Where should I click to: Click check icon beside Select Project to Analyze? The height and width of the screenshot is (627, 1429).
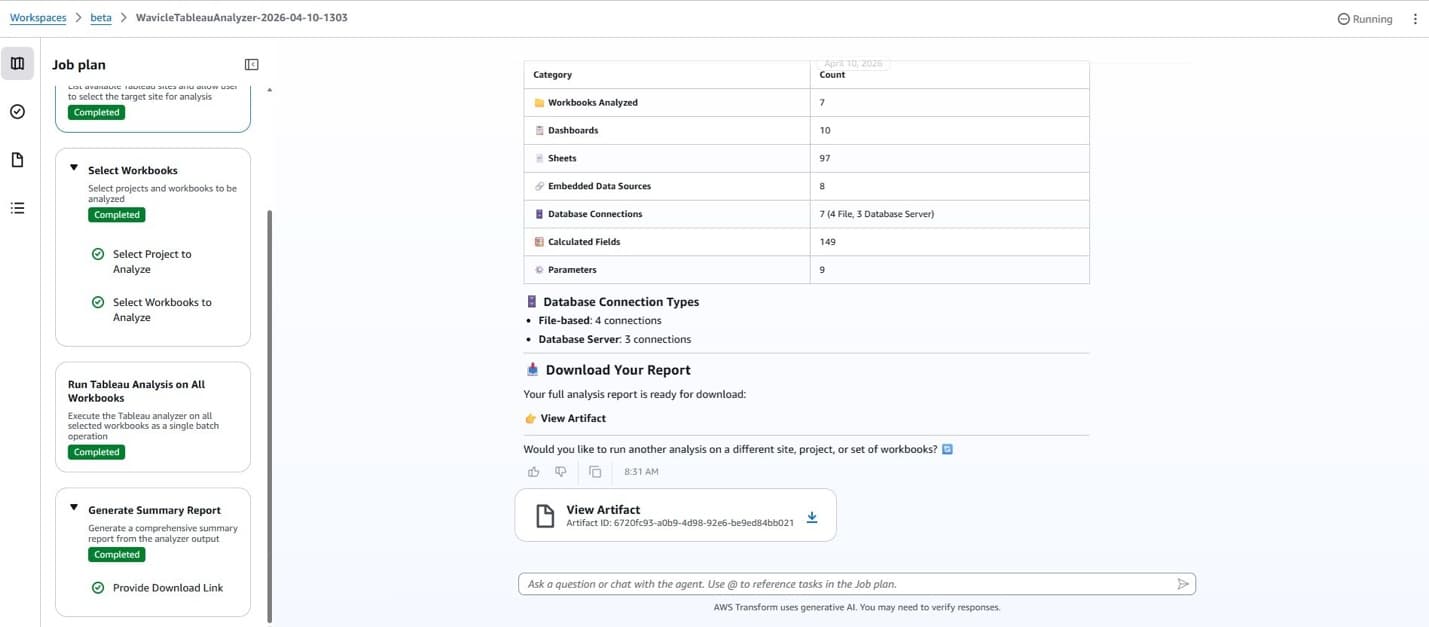tap(98, 254)
